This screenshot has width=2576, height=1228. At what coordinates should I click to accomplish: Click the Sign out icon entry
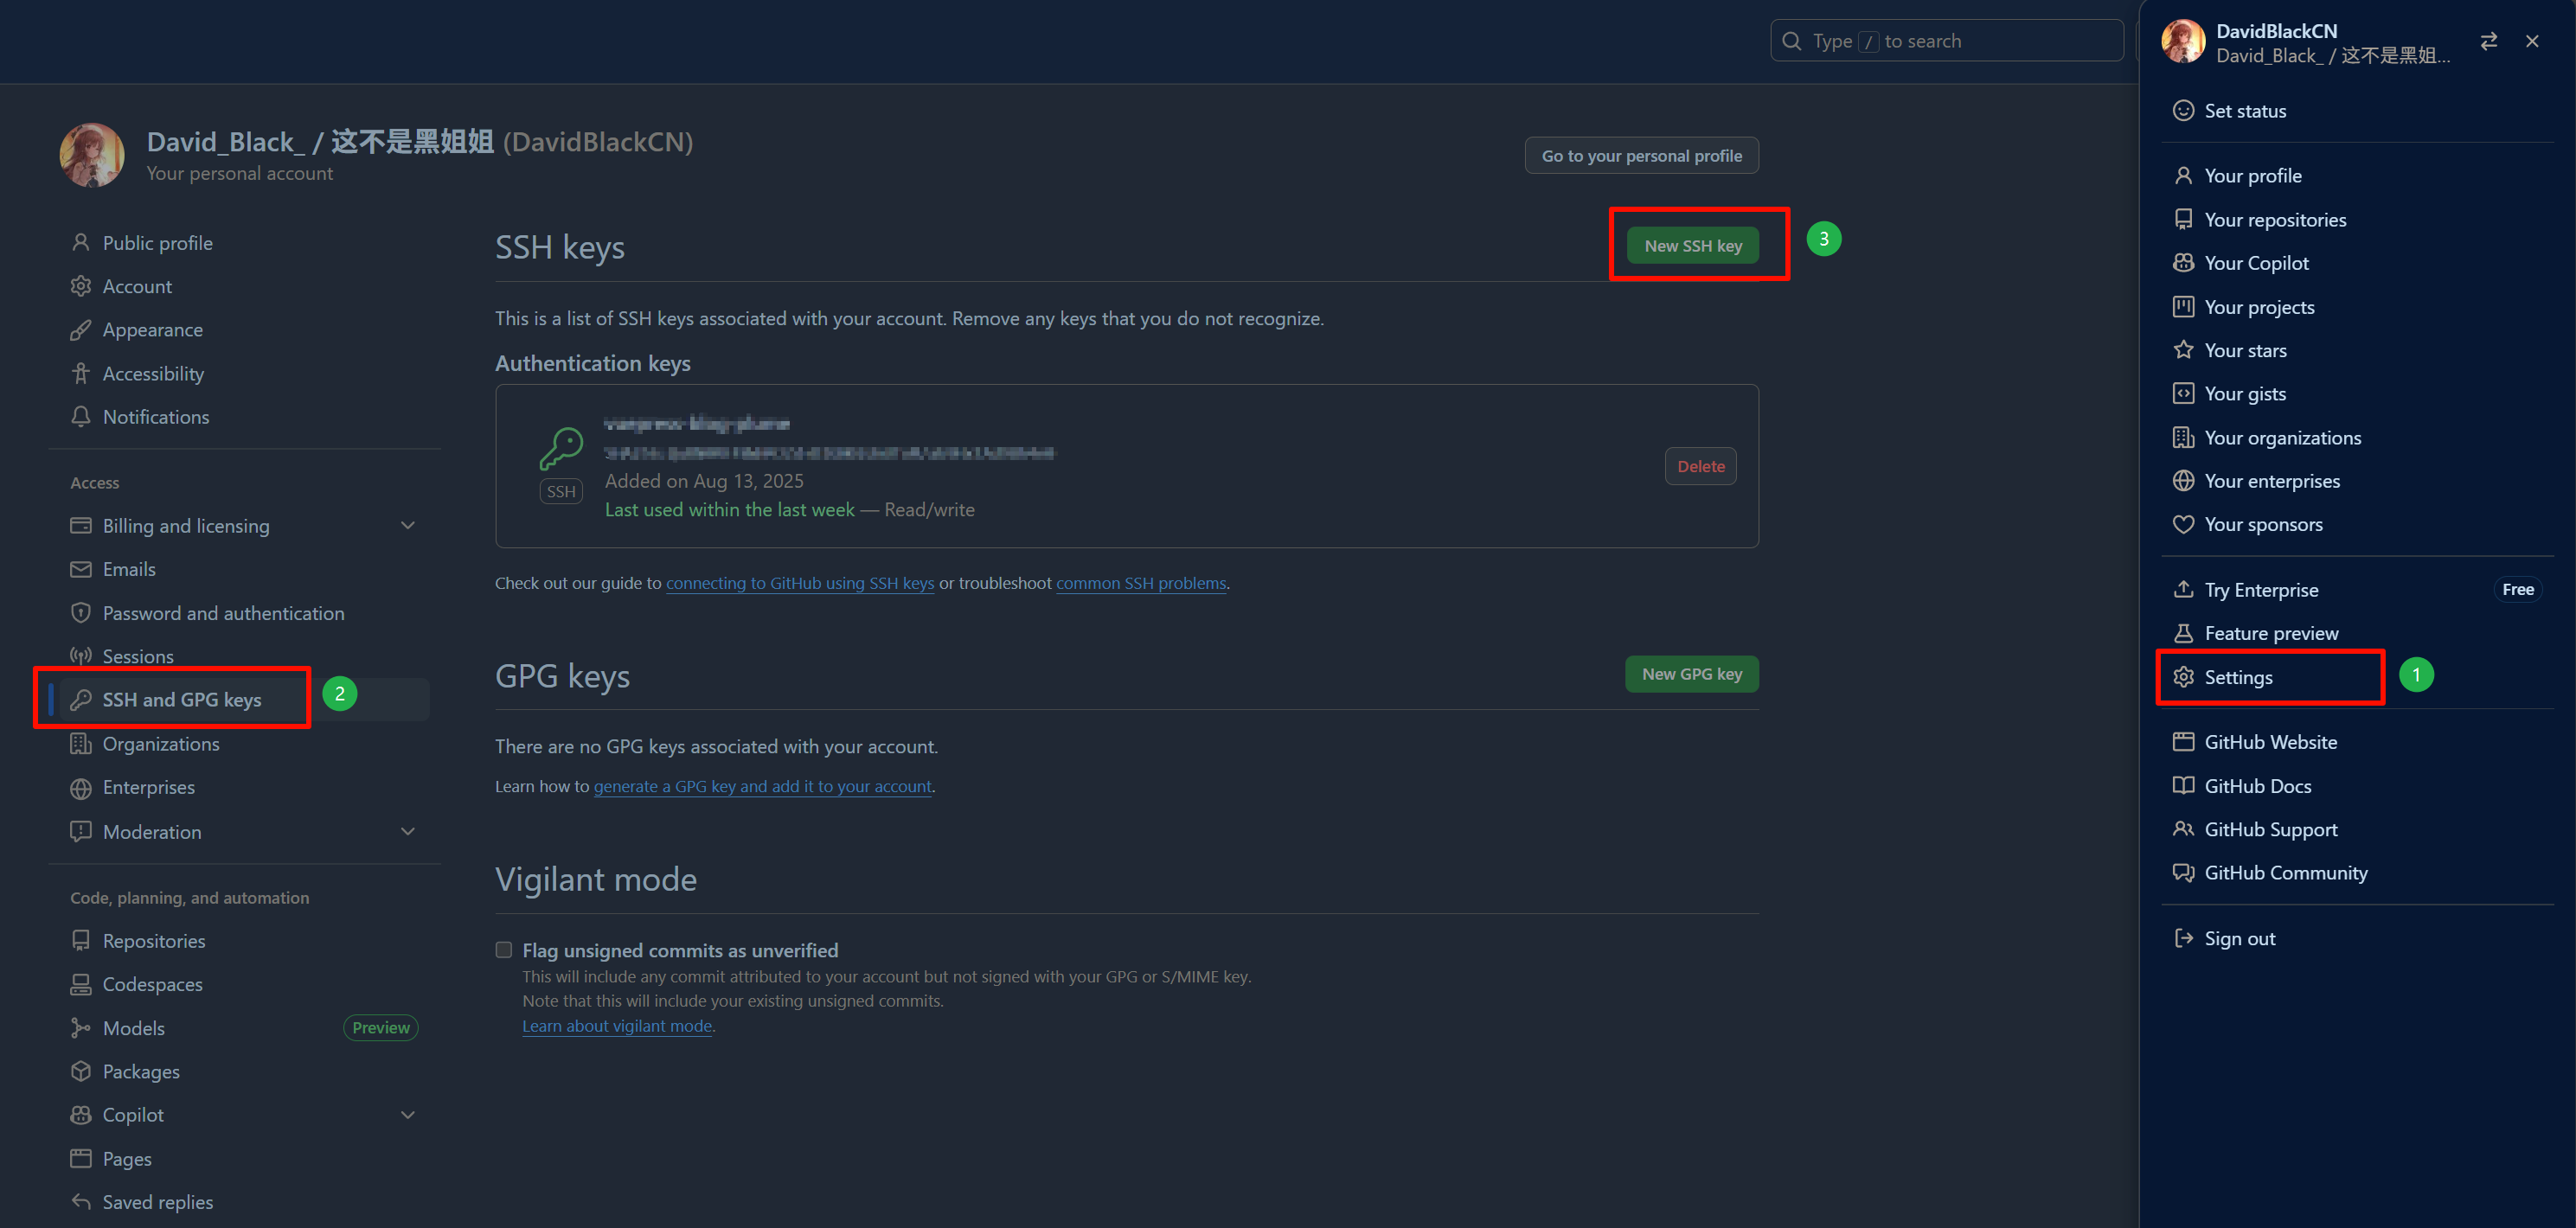pyautogui.click(x=2183, y=938)
